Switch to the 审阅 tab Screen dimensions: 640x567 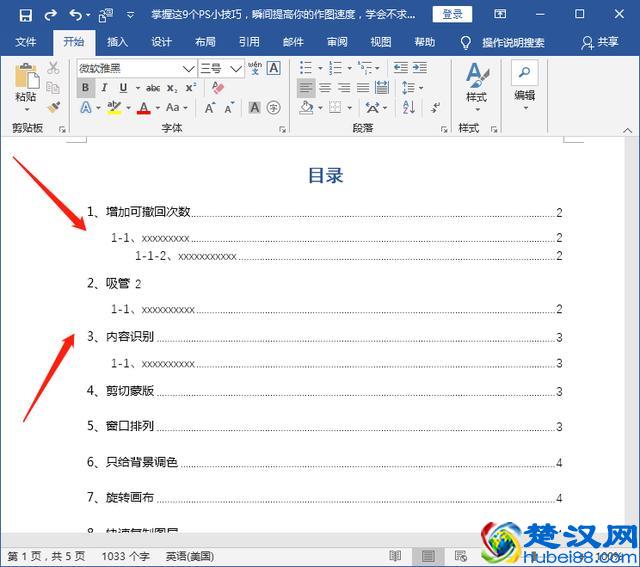[337, 42]
